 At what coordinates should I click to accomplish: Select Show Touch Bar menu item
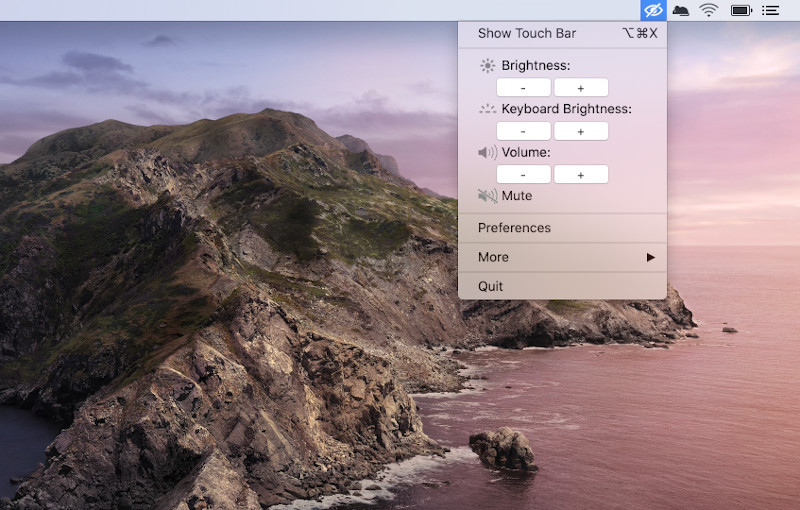[562, 34]
